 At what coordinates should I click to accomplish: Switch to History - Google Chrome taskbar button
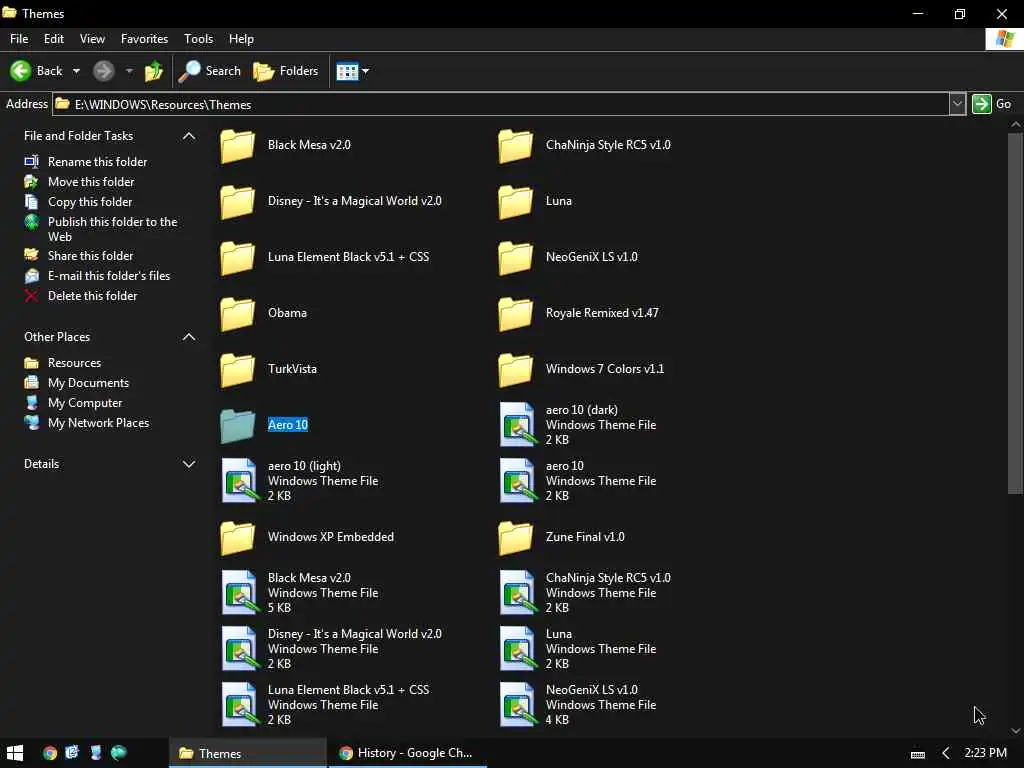pos(406,753)
